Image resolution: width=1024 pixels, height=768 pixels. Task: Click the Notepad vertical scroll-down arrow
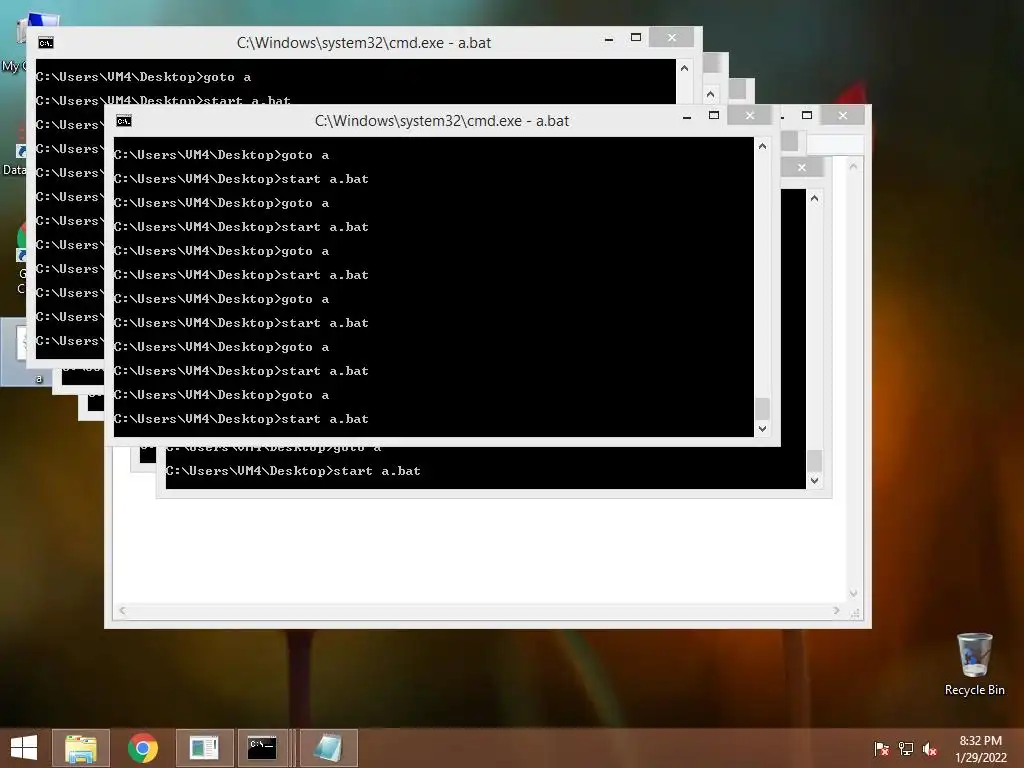(853, 593)
